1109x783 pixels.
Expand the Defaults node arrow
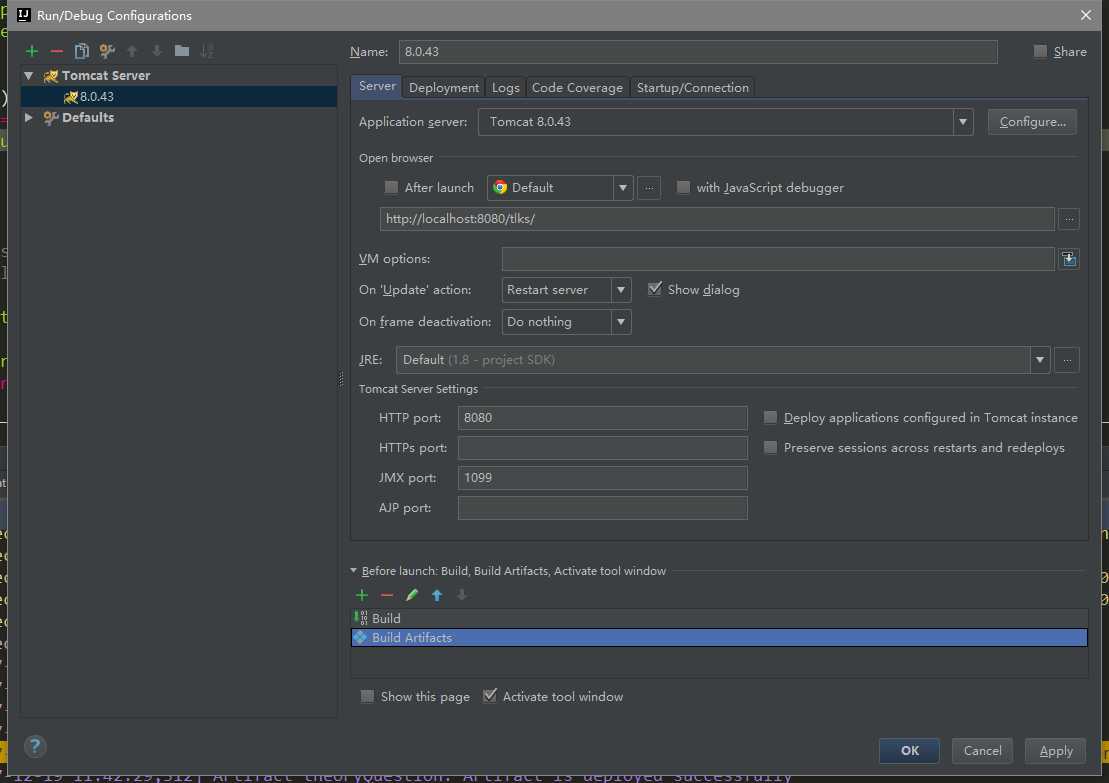click(x=28, y=117)
